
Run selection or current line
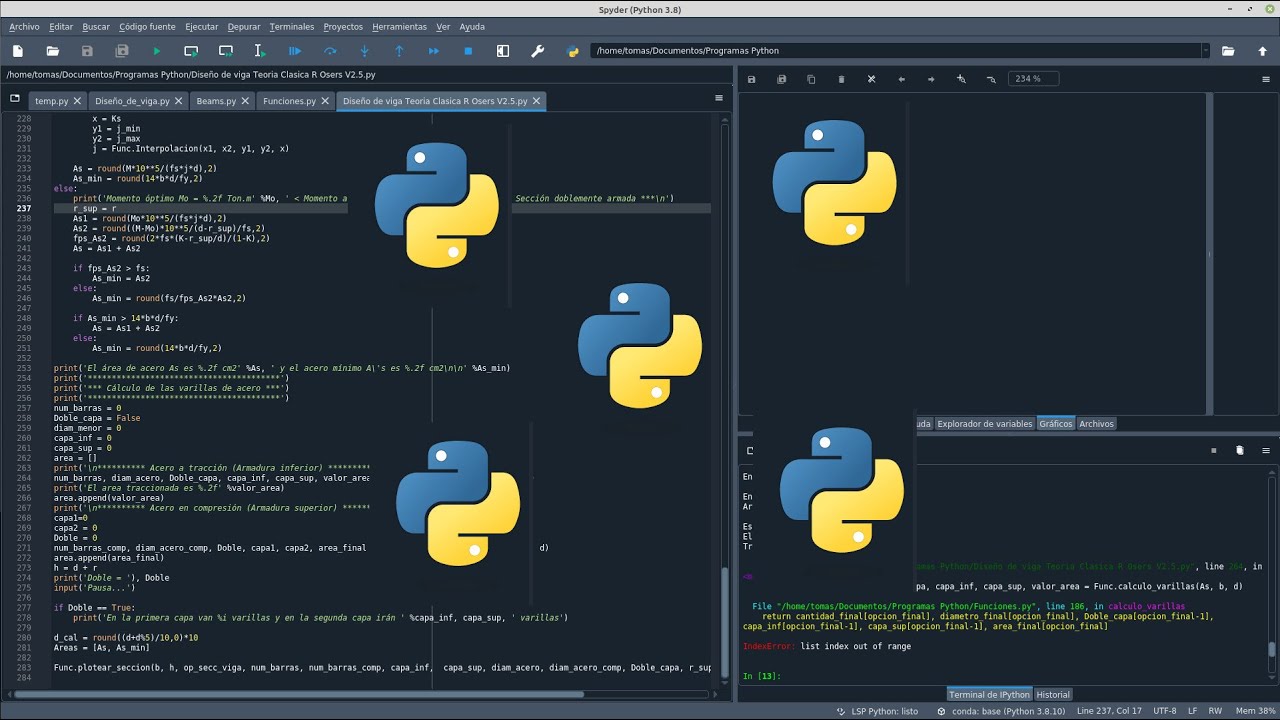(x=260, y=51)
